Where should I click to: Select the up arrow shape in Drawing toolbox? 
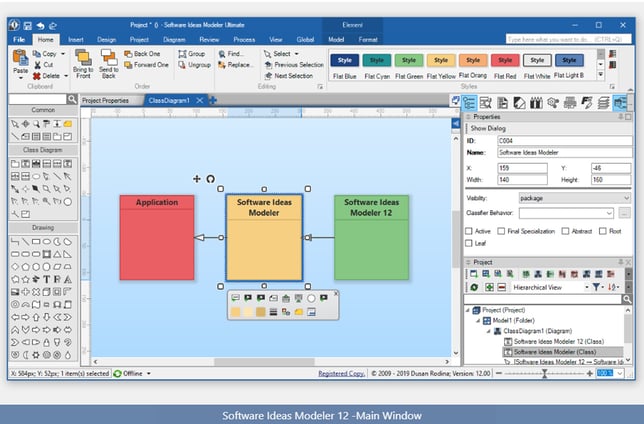coord(36,317)
